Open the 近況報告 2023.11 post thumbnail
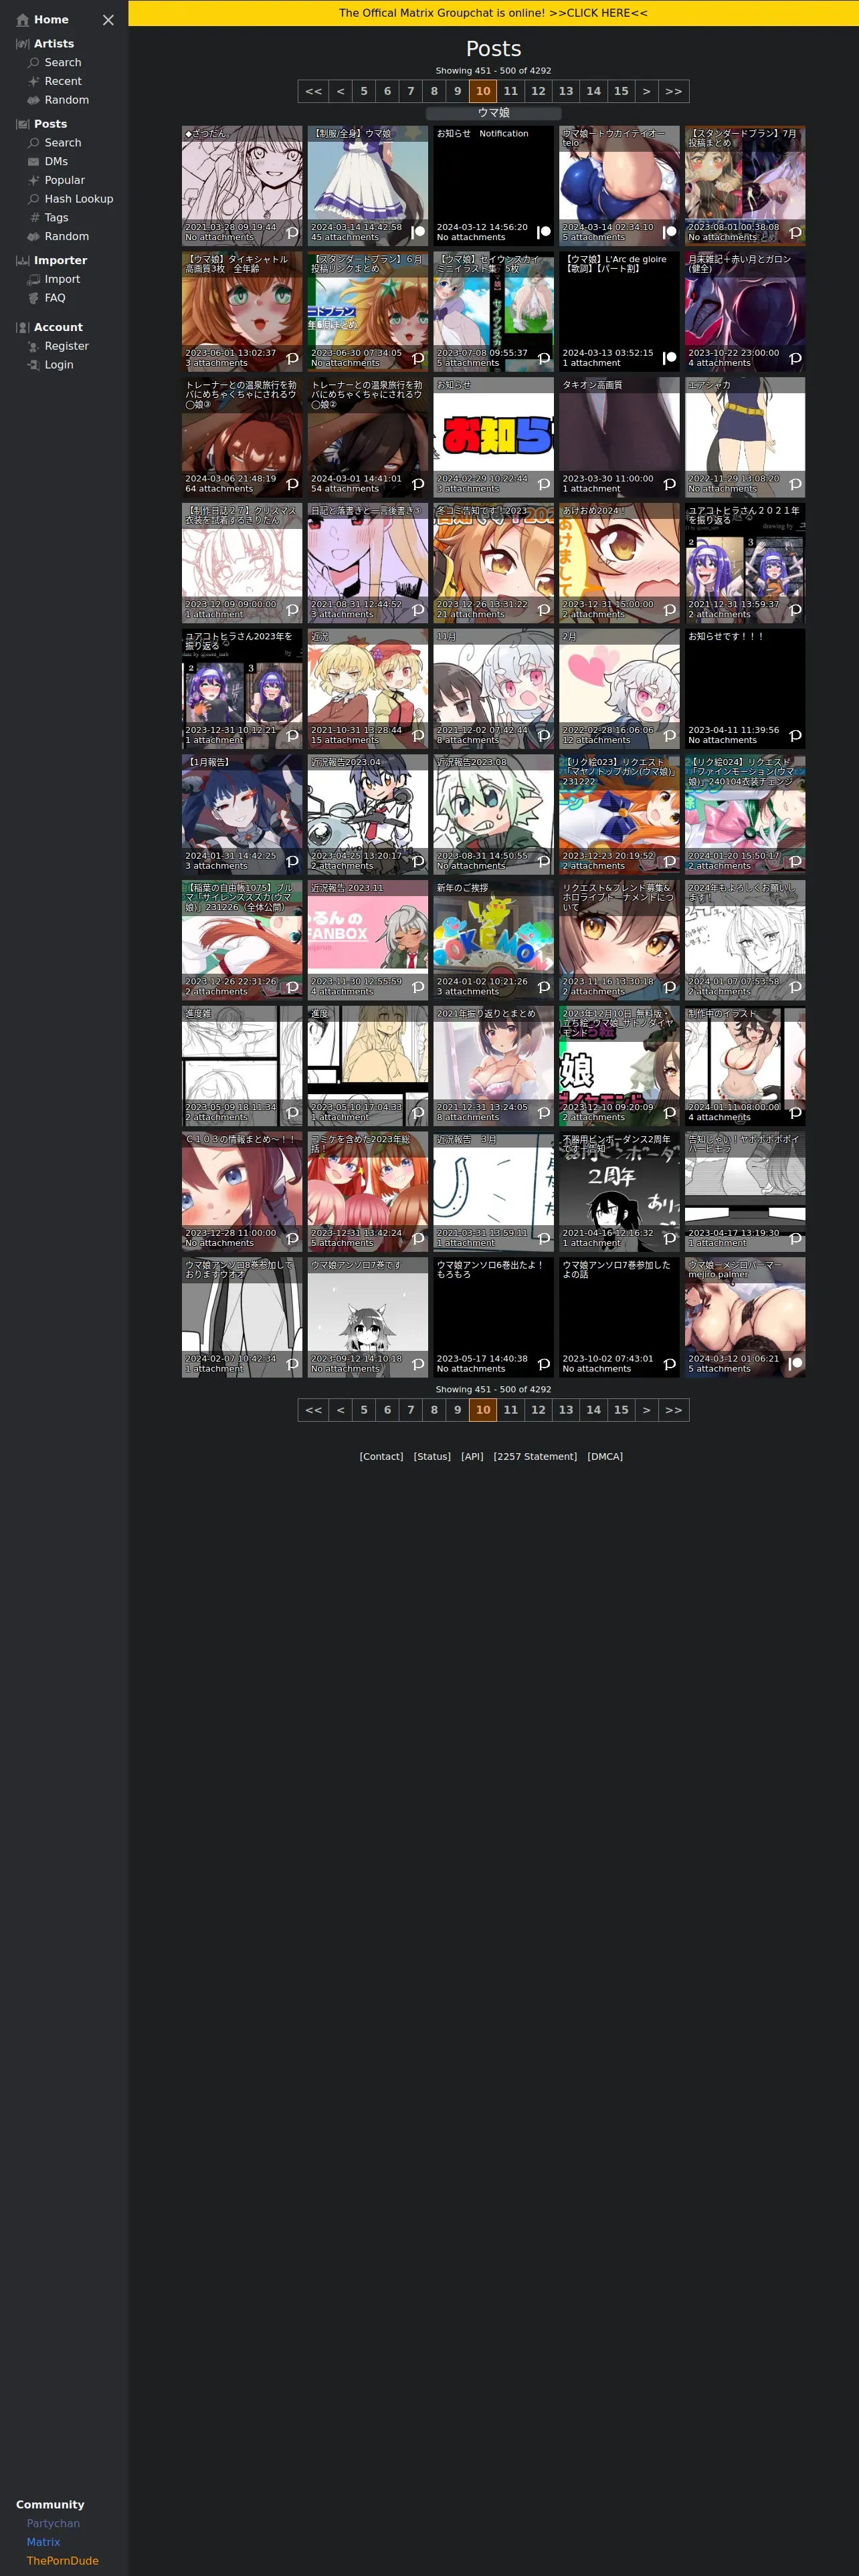 coord(368,940)
